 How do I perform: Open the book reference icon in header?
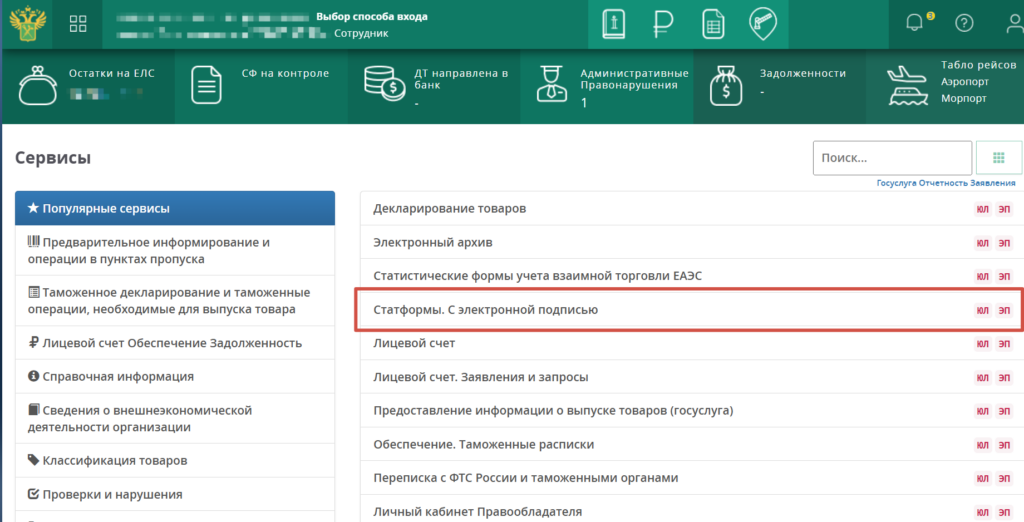613,25
